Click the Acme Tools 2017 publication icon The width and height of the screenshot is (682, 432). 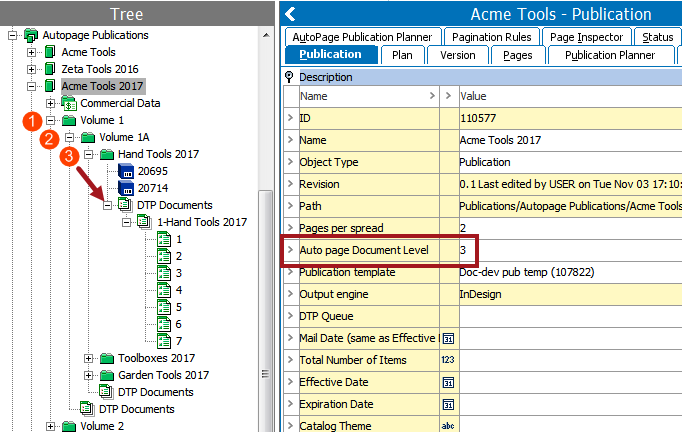[x=50, y=86]
